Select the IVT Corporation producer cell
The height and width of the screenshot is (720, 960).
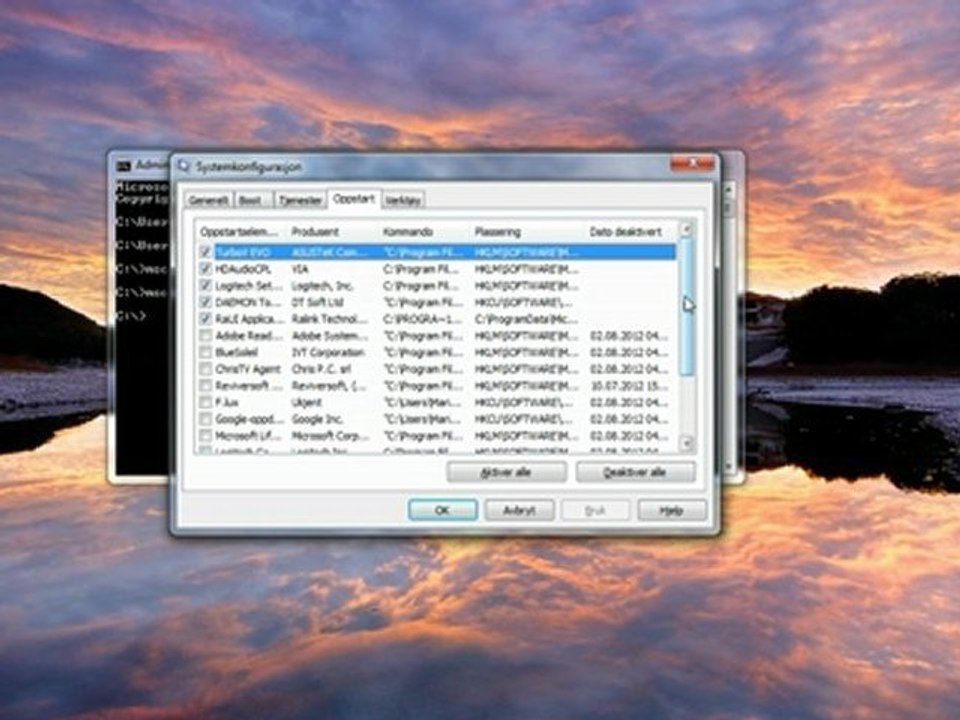[x=328, y=352]
